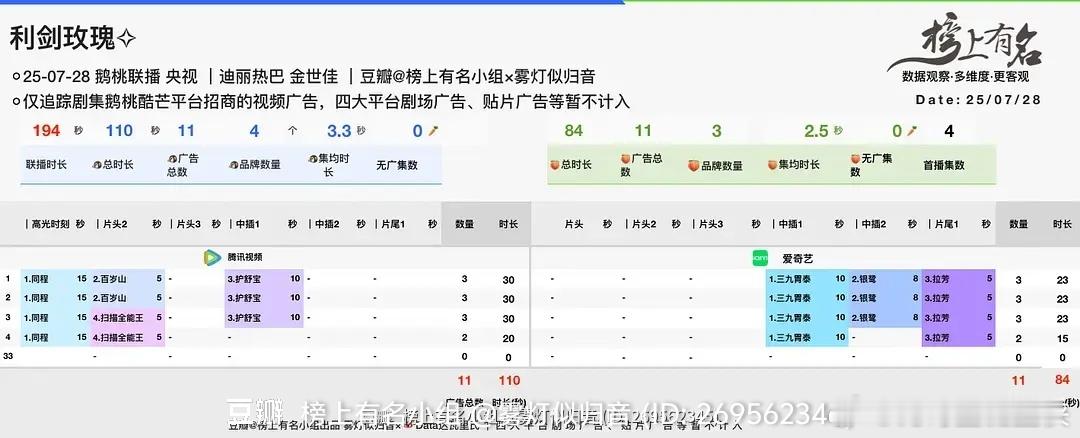Viewport: 1080px width, 438px height.
Task: Select 3.拉芳 cell in row 3
Action: pyautogui.click(x=959, y=318)
